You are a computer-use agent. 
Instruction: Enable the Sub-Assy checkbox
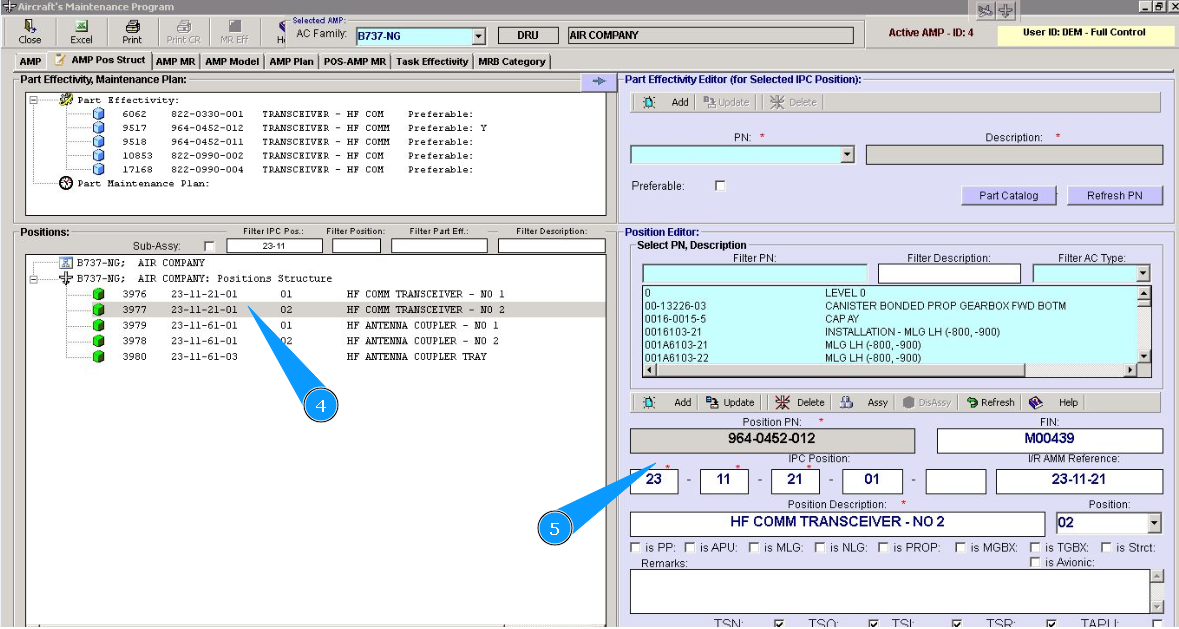(x=209, y=246)
